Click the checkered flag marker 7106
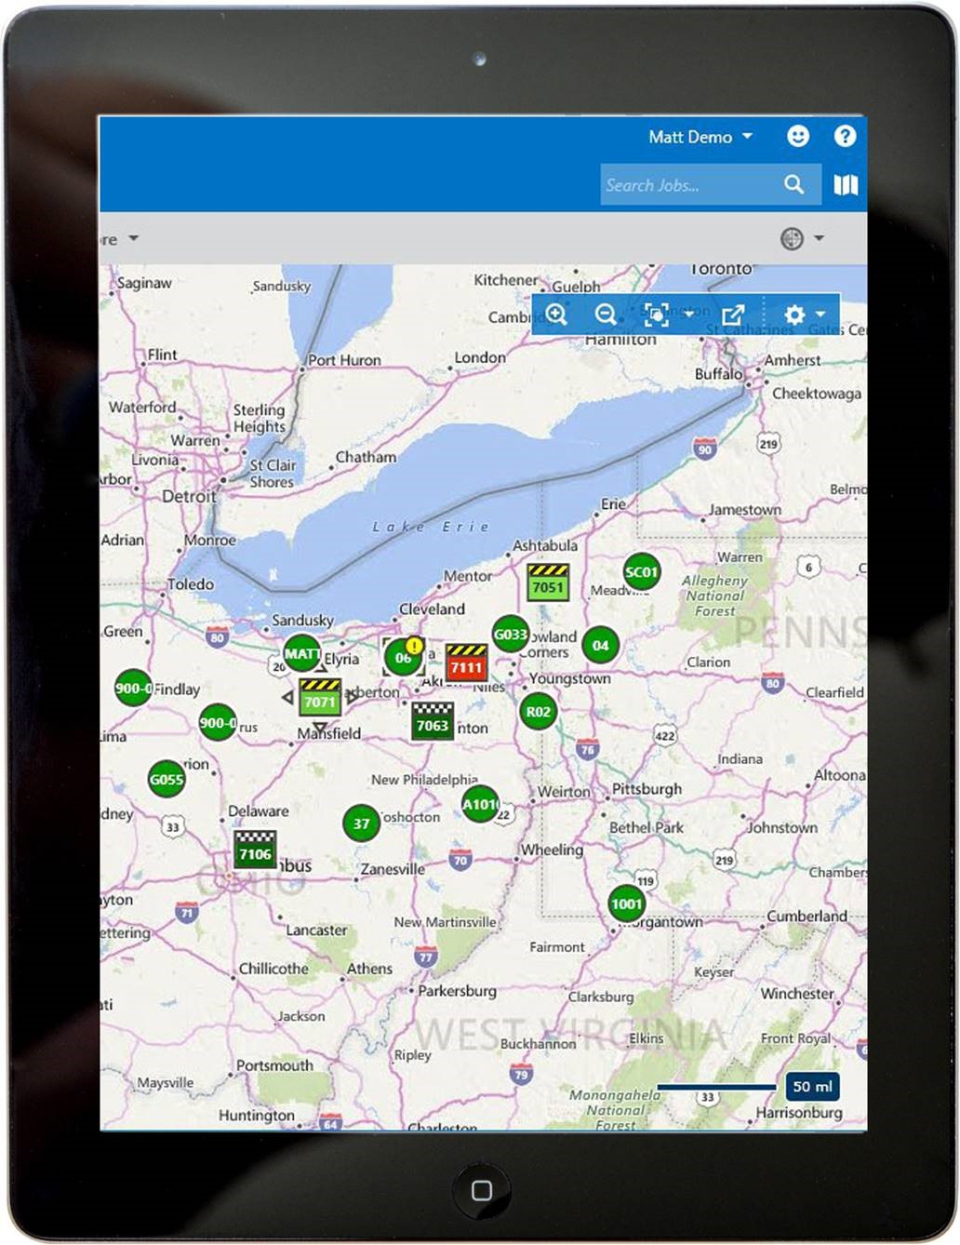This screenshot has width=960, height=1245. coord(256,848)
